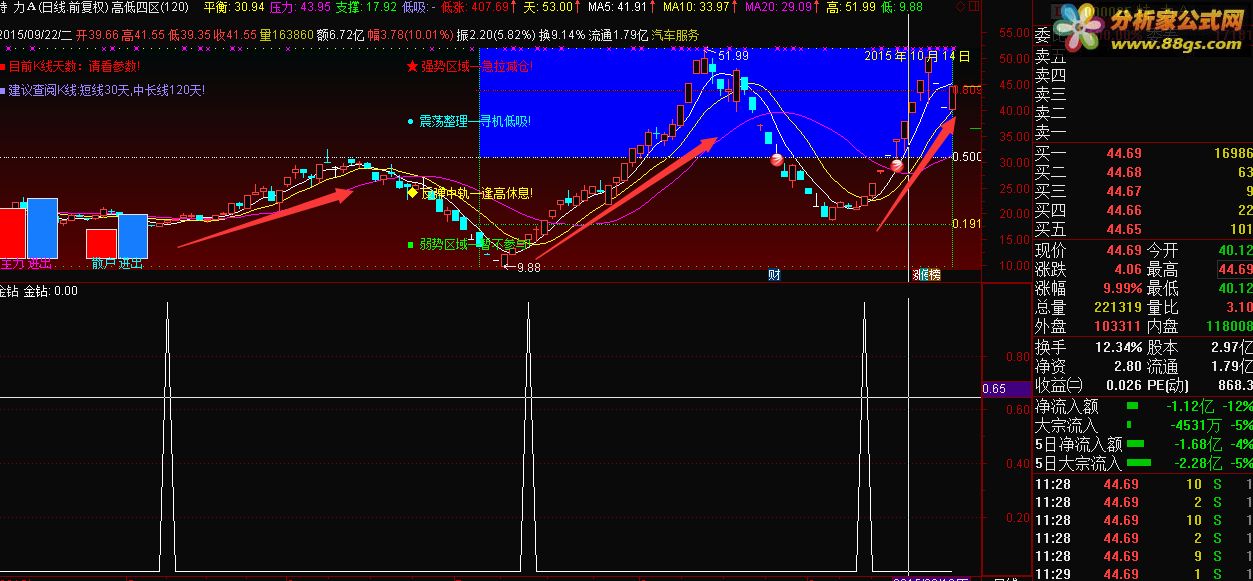This screenshot has width=1253, height=581.
Task: Select the 买二 bid price 44.68
Action: pyautogui.click(x=1122, y=172)
